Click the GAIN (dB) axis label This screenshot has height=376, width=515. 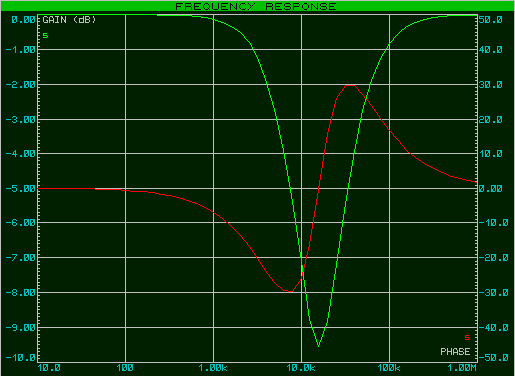point(69,20)
